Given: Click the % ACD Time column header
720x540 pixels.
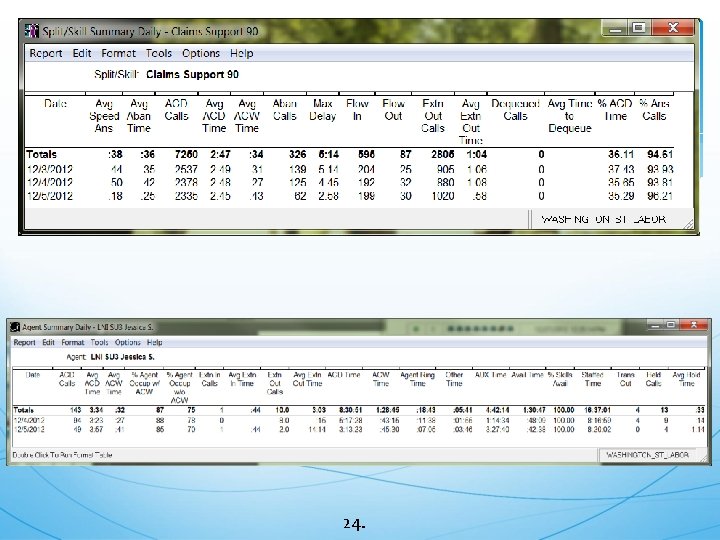Looking at the screenshot, I should (x=615, y=110).
